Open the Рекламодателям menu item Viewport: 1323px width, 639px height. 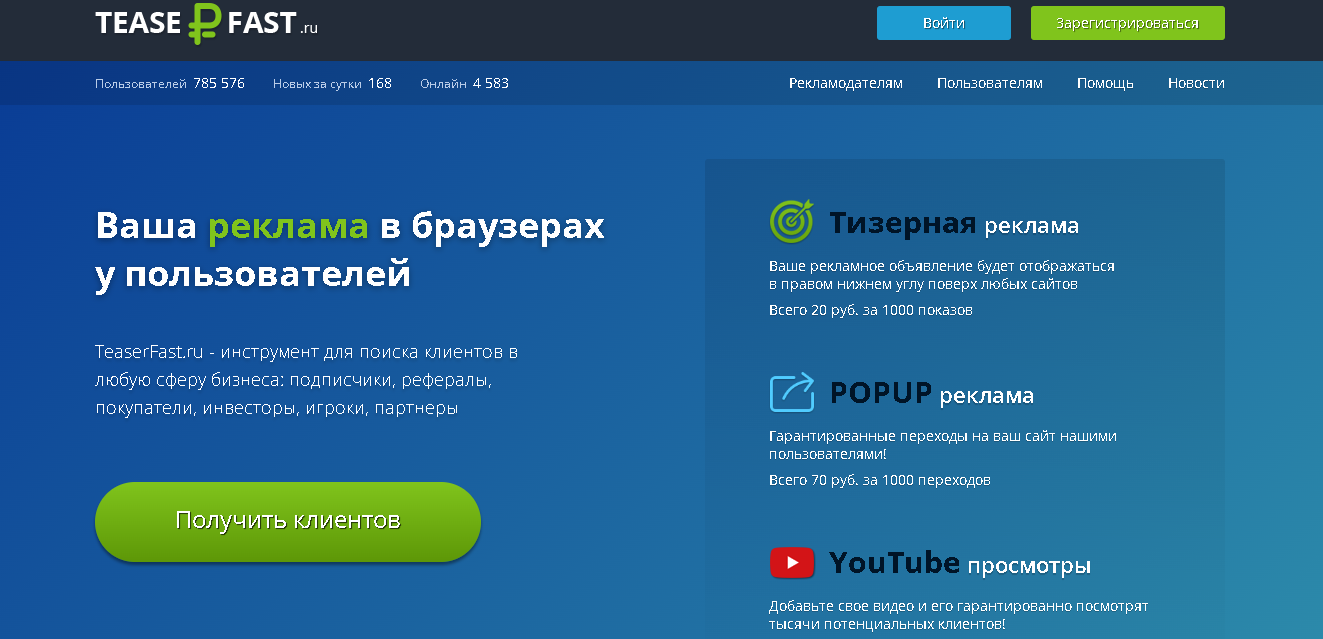(846, 83)
